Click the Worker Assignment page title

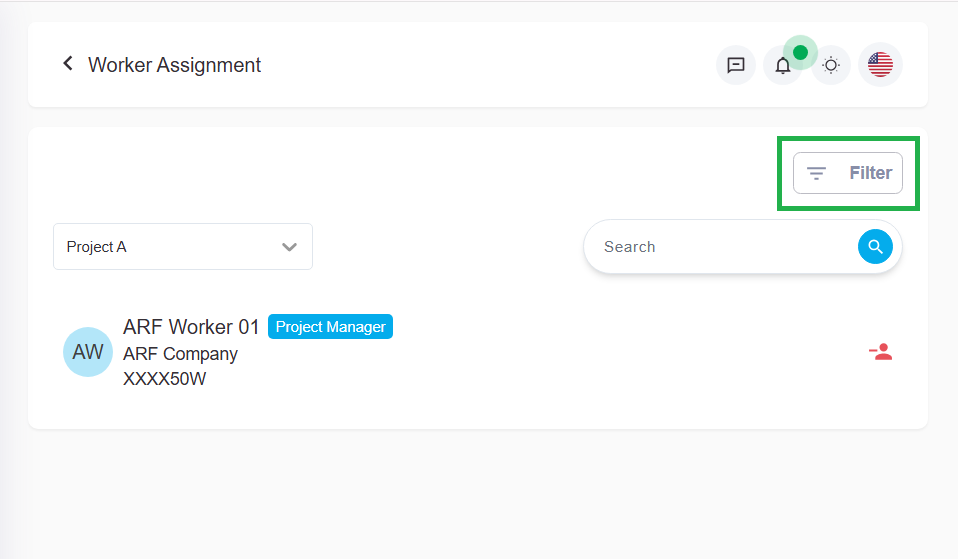(x=174, y=65)
